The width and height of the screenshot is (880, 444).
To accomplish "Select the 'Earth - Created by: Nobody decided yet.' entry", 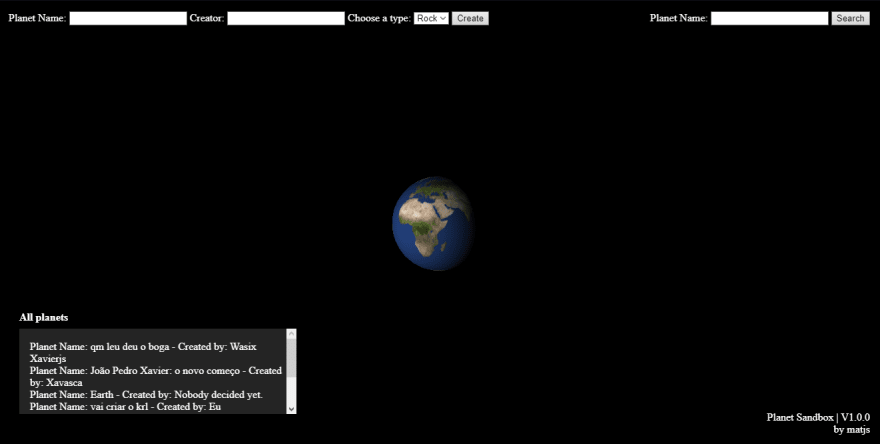I will (146, 395).
